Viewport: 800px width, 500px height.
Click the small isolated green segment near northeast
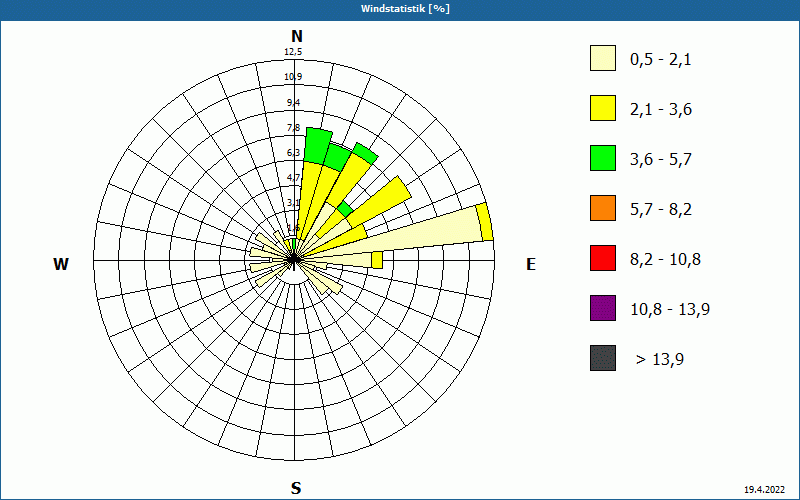(x=345, y=210)
